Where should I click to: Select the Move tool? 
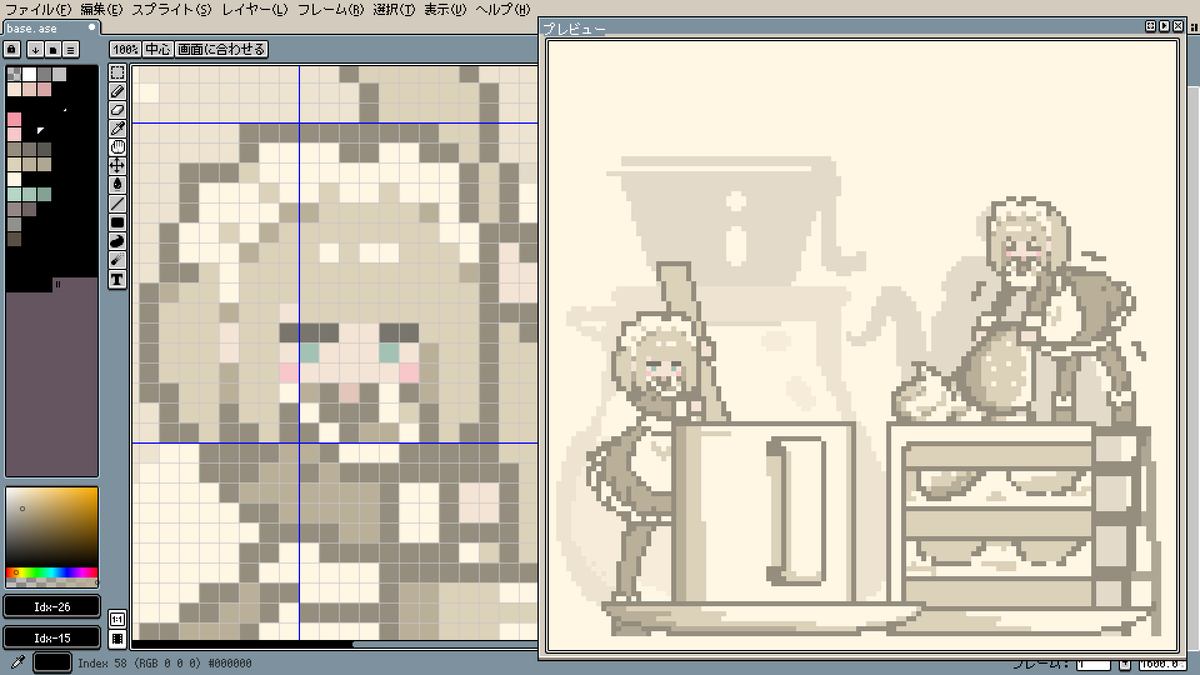point(117,166)
